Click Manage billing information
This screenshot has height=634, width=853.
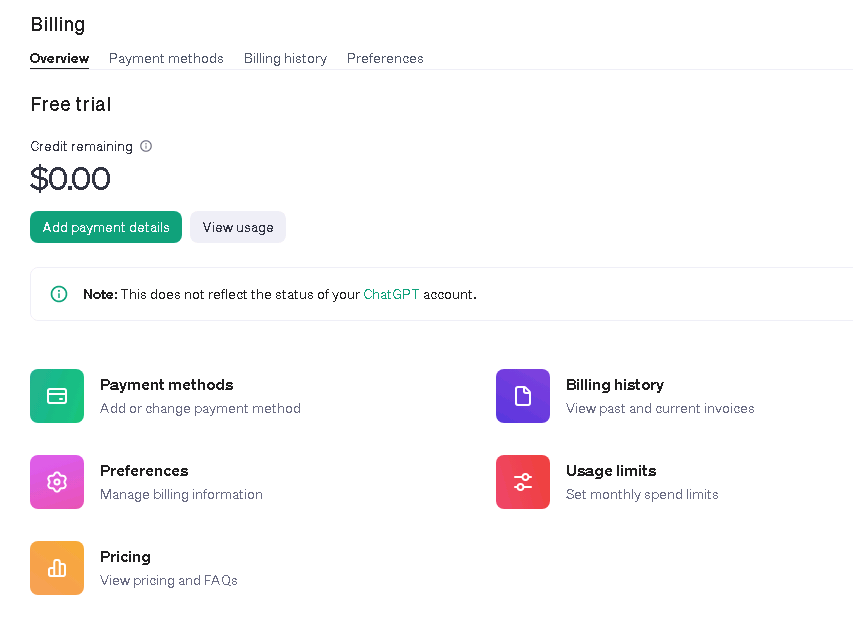coord(181,495)
